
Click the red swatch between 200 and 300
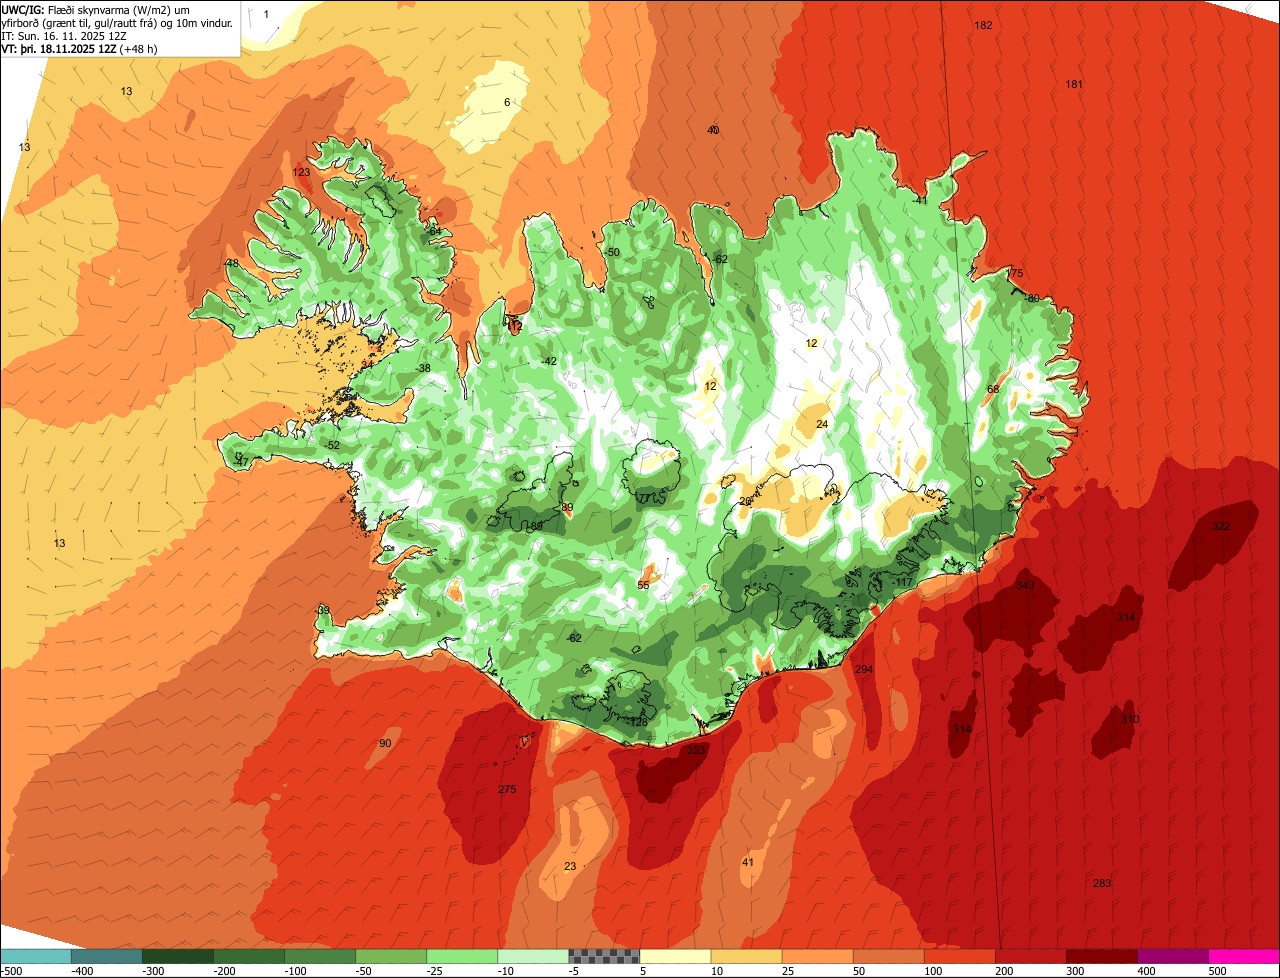pos(1031,956)
